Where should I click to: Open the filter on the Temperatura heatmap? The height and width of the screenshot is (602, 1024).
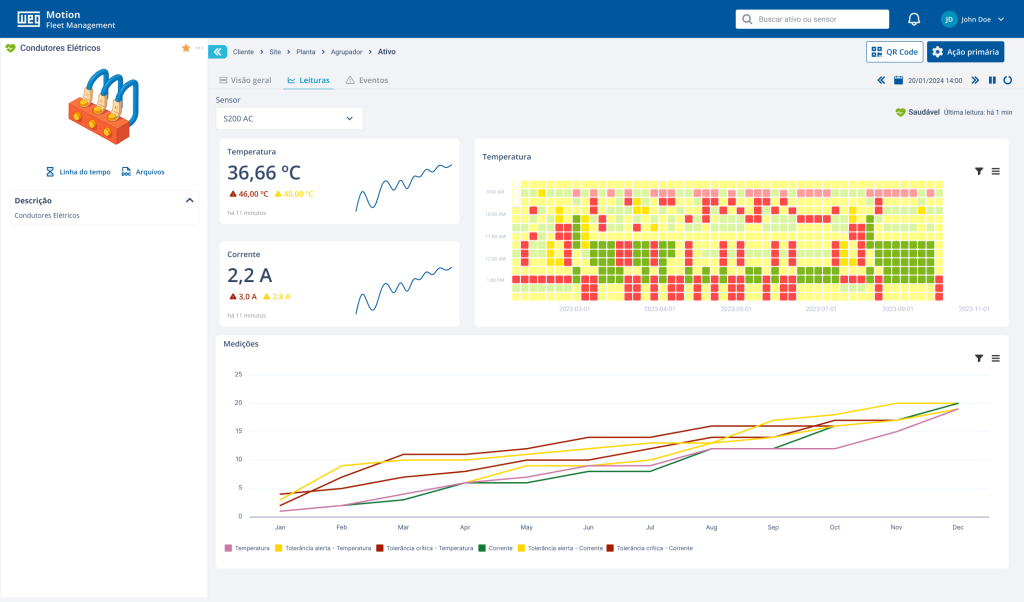coord(979,172)
